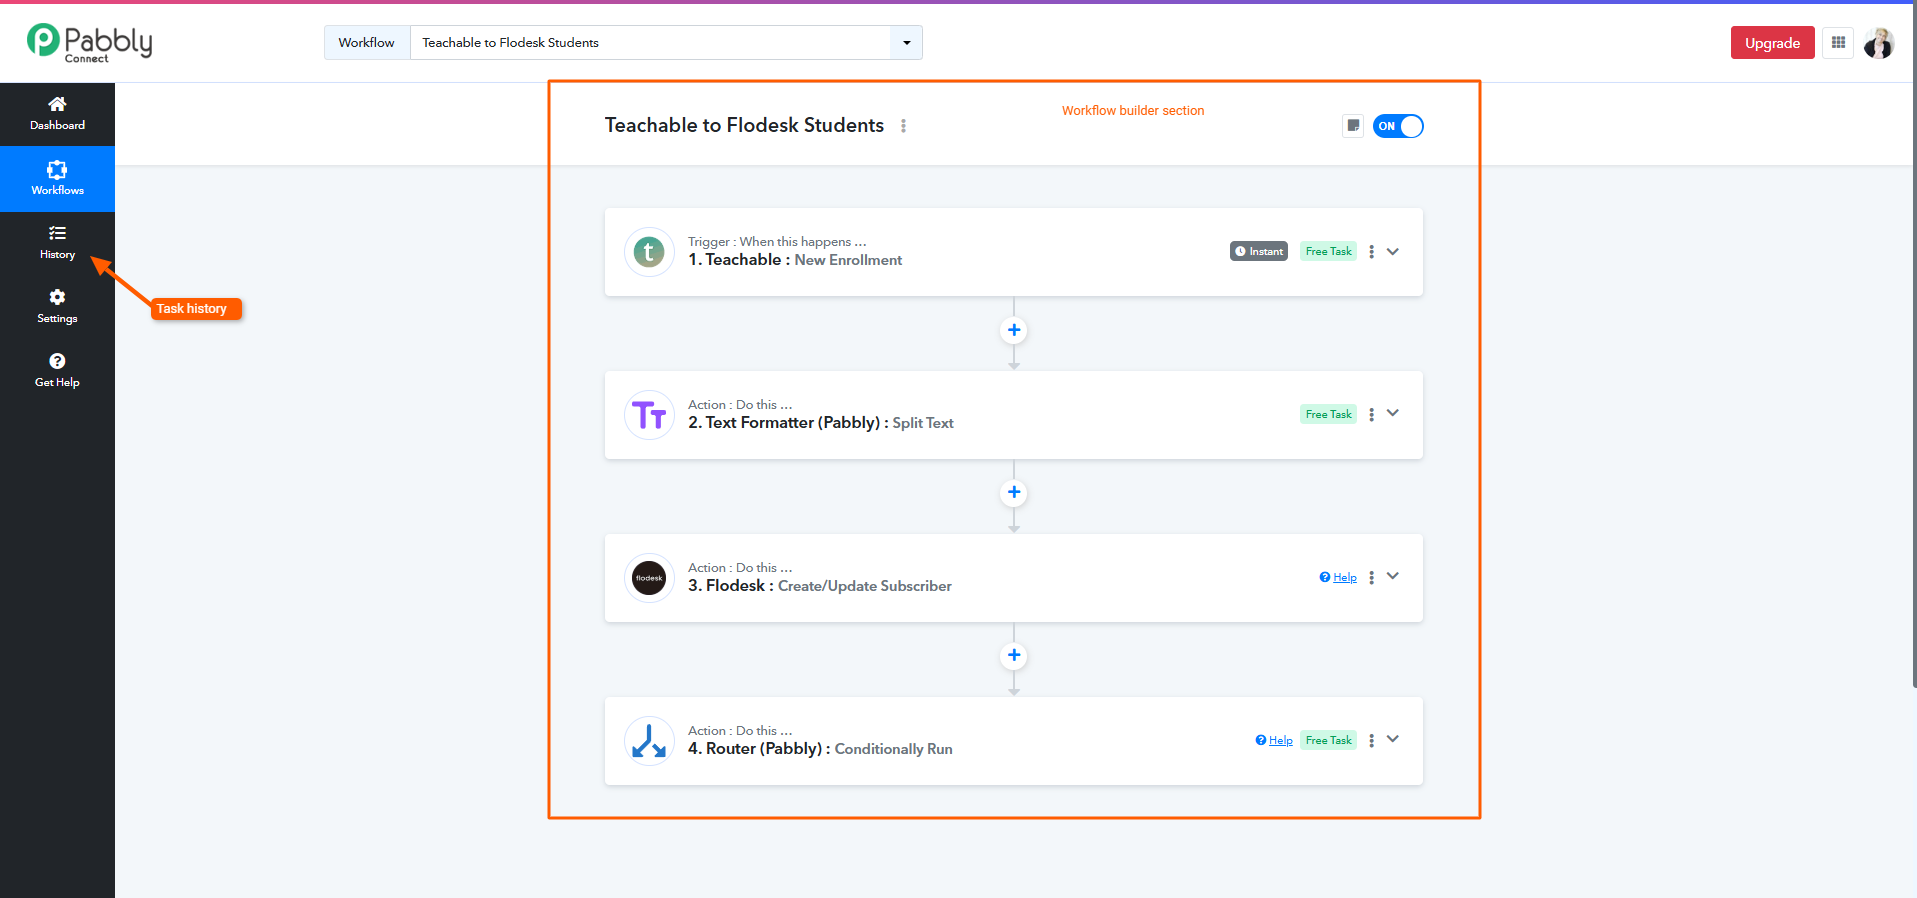This screenshot has width=1917, height=898.
Task: Go to Workflows in sidebar
Action: pos(57,178)
